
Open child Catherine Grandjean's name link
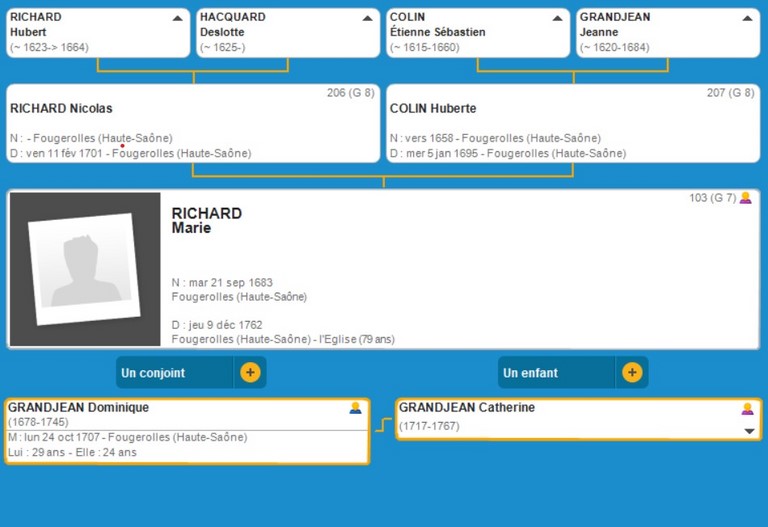pyautogui.click(x=467, y=408)
